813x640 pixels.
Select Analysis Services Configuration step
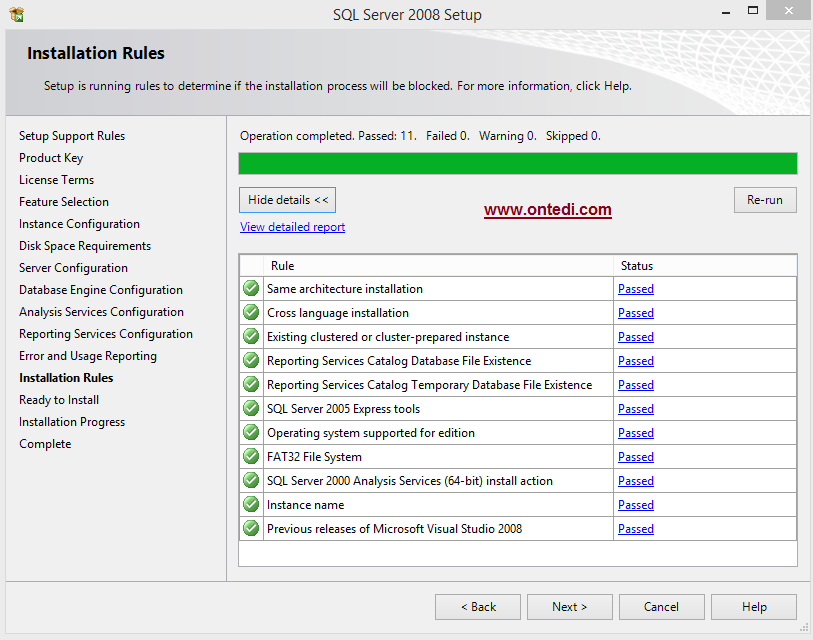coord(102,312)
